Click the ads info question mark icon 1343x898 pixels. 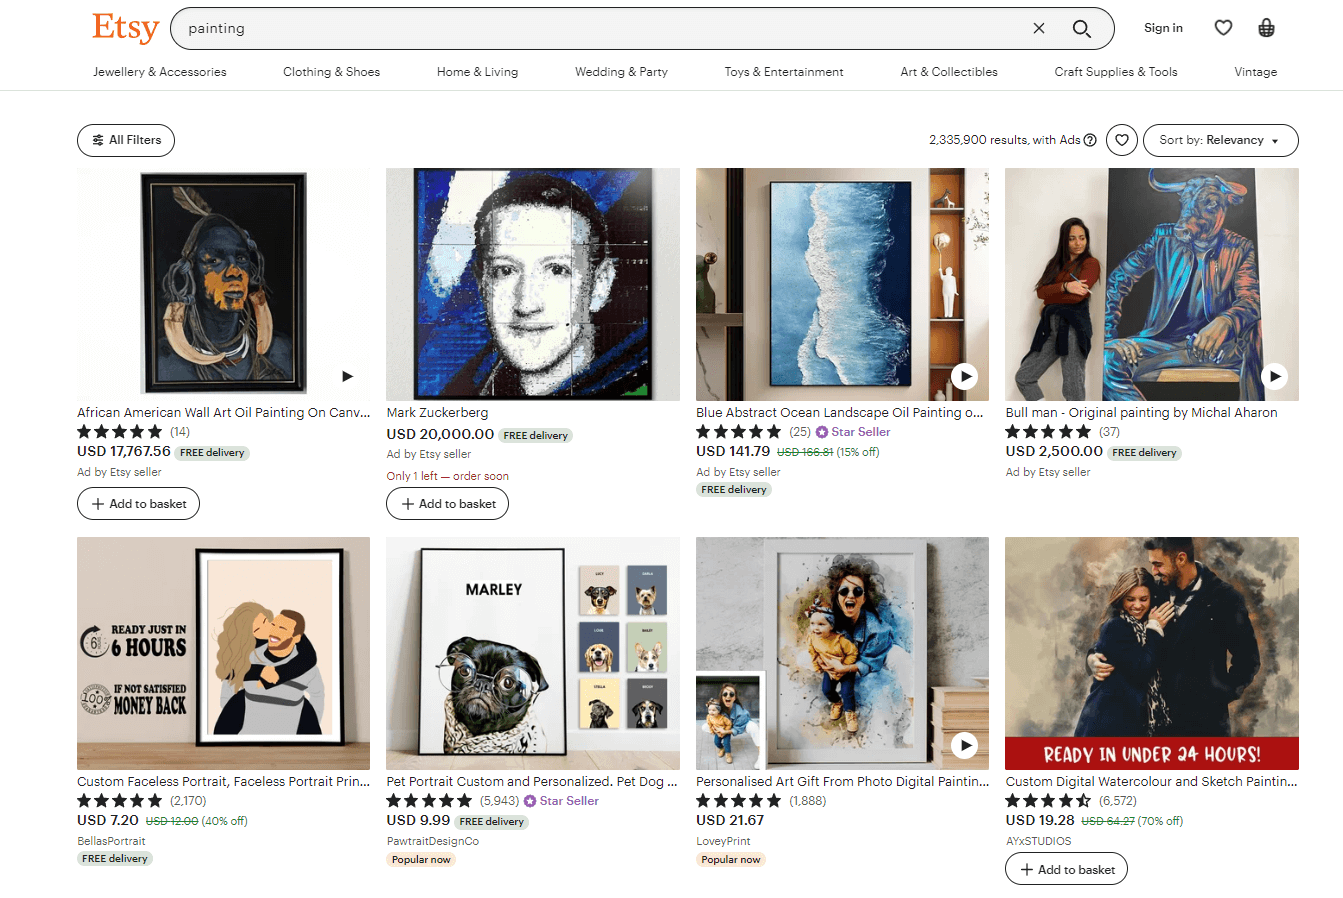(1090, 140)
